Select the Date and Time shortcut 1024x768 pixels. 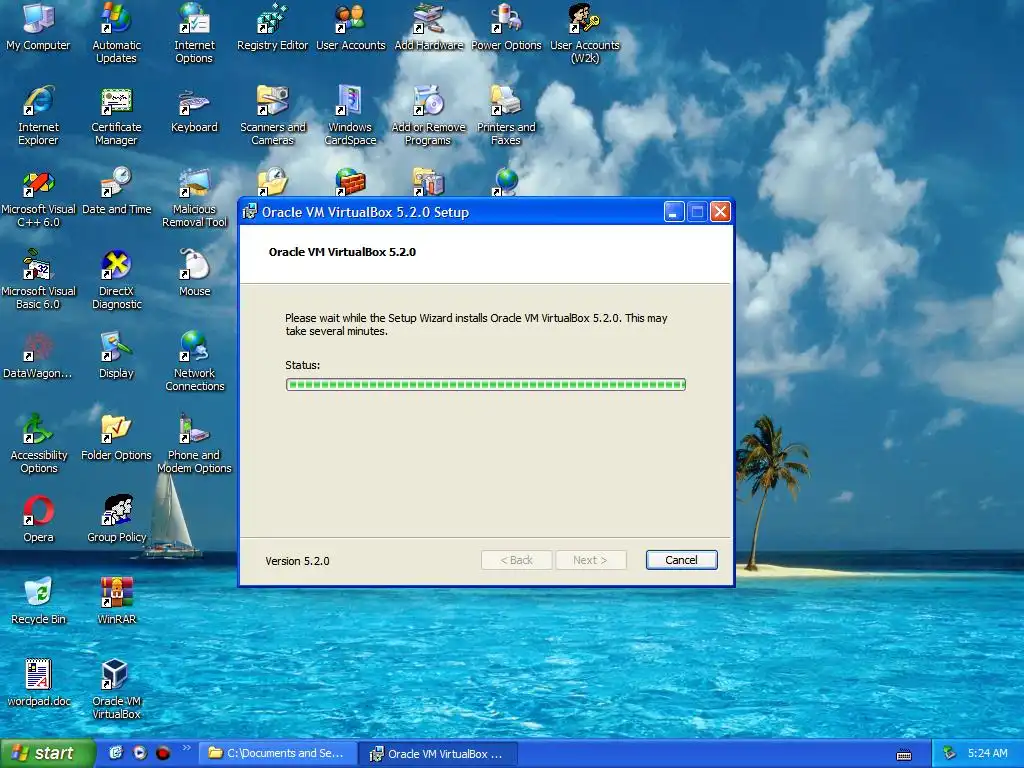pyautogui.click(x=116, y=191)
